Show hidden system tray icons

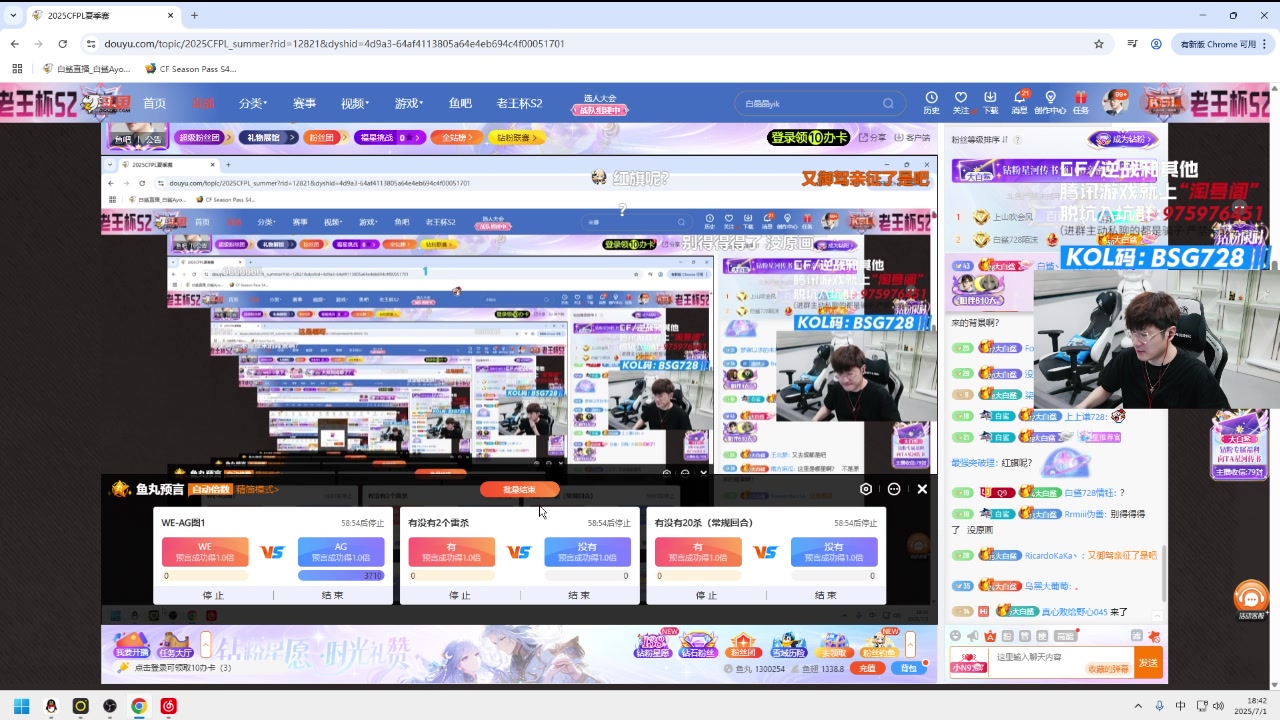coord(1137,705)
